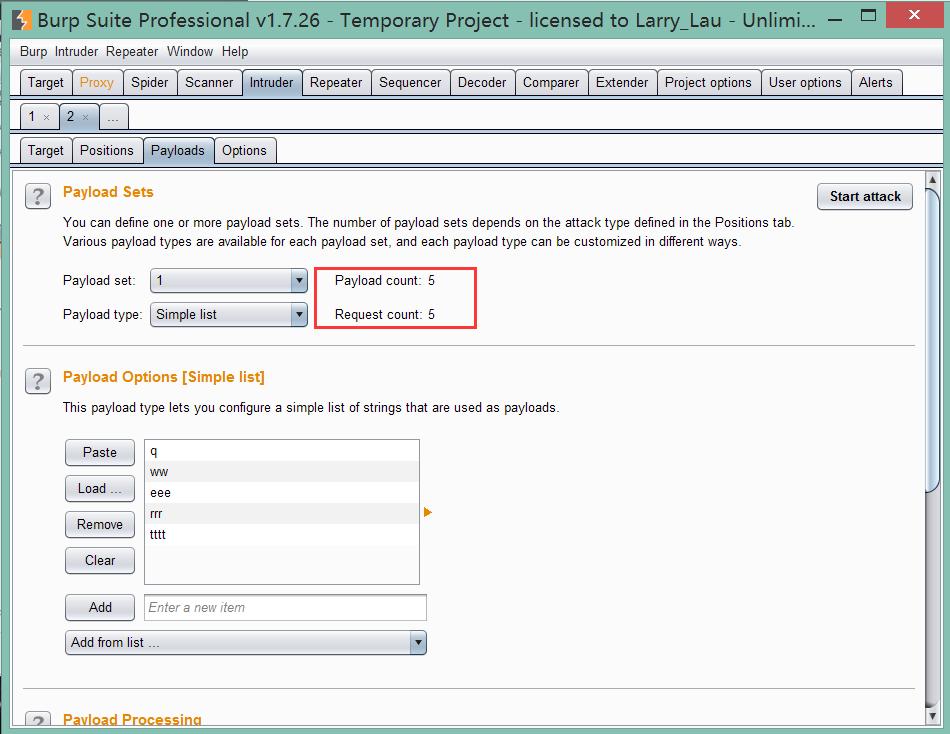
Task: Open help for Payload Sets section
Action: (38, 196)
